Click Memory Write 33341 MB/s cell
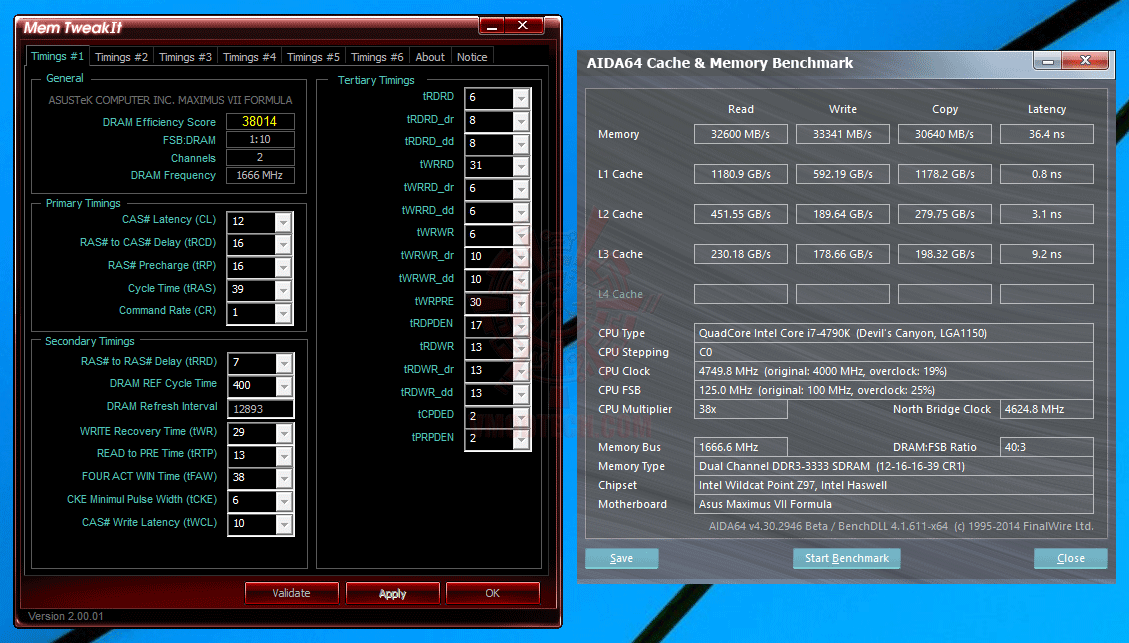This screenshot has width=1129, height=643. tap(842, 134)
